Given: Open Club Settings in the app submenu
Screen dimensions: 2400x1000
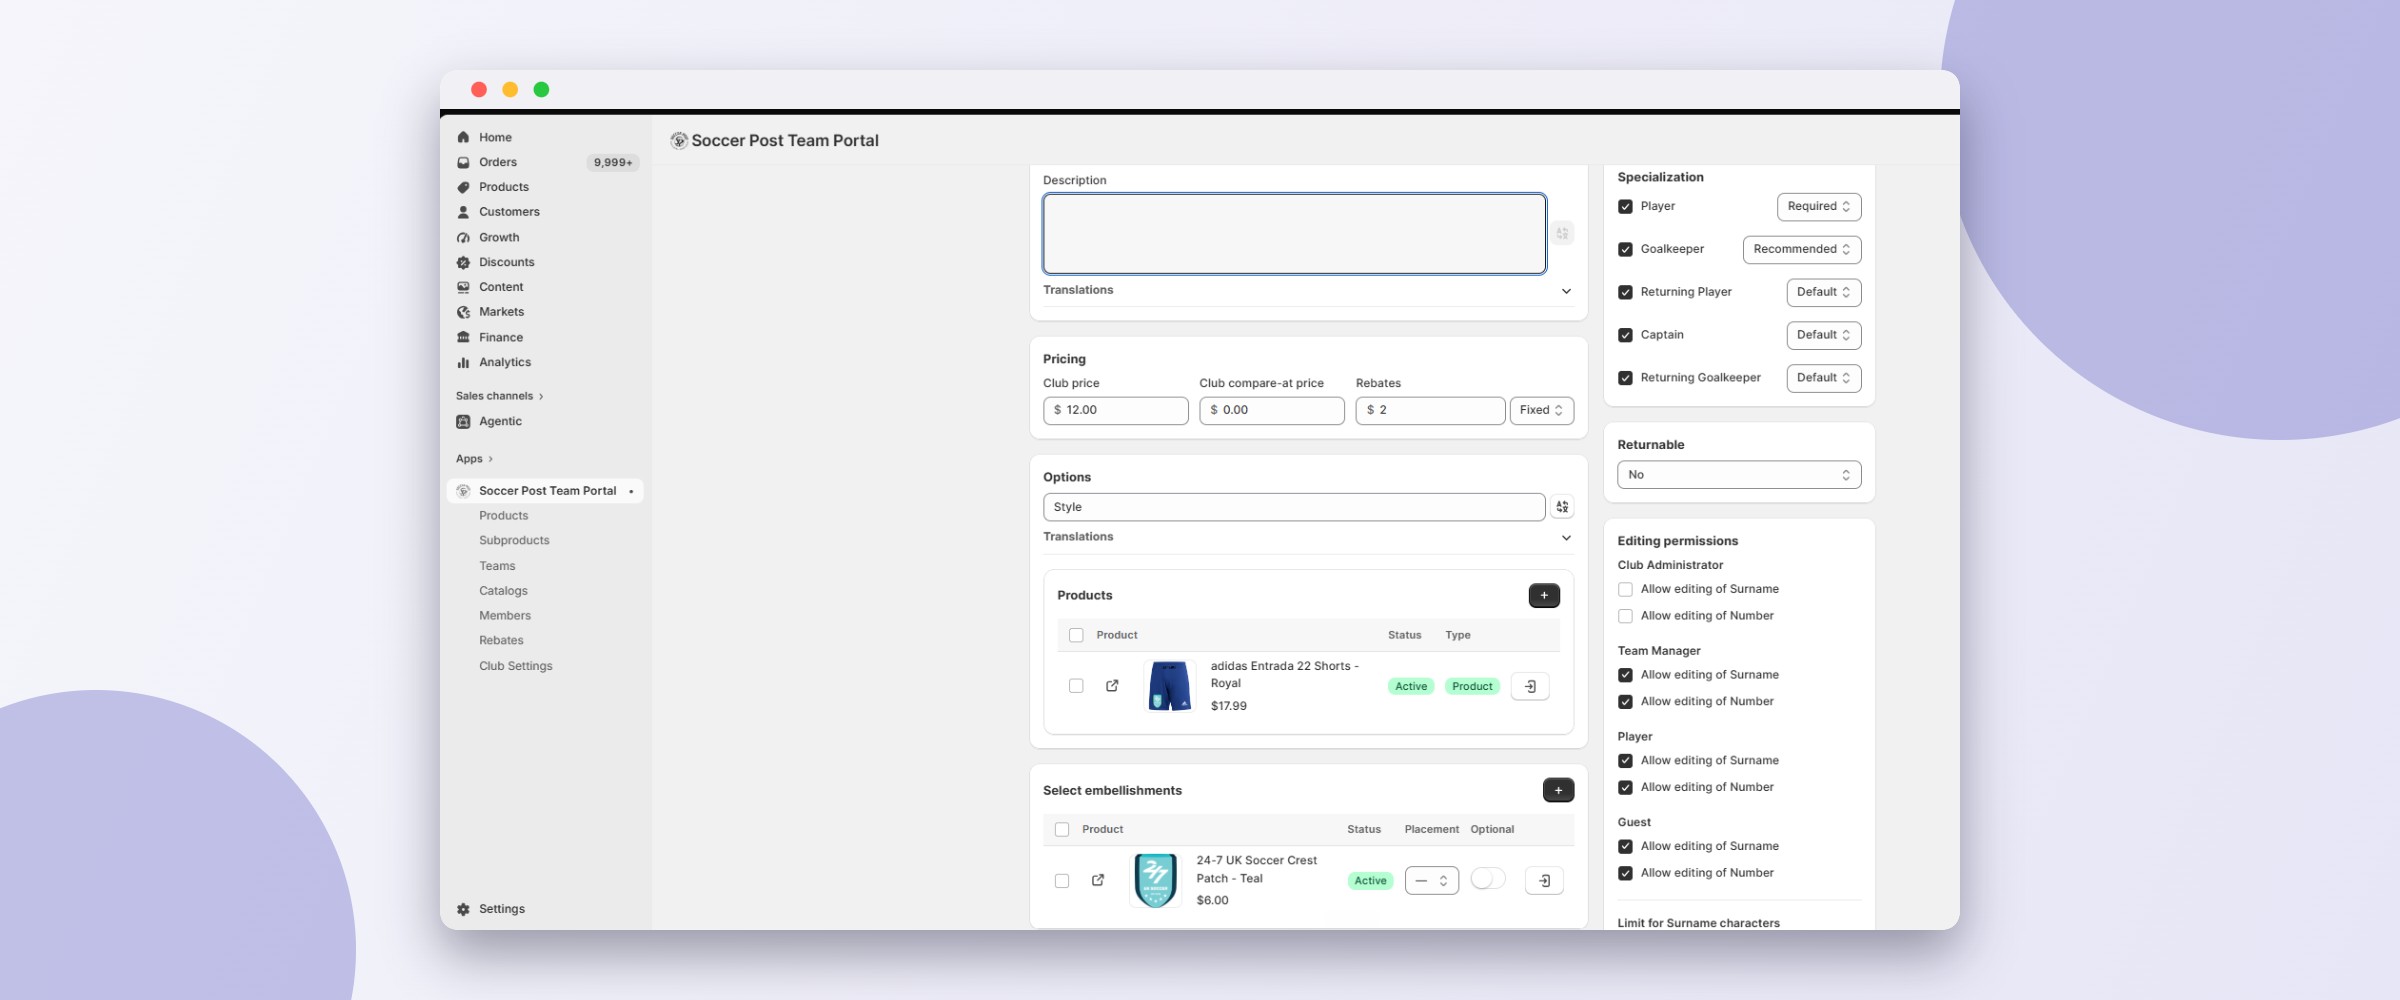Looking at the screenshot, I should (515, 666).
